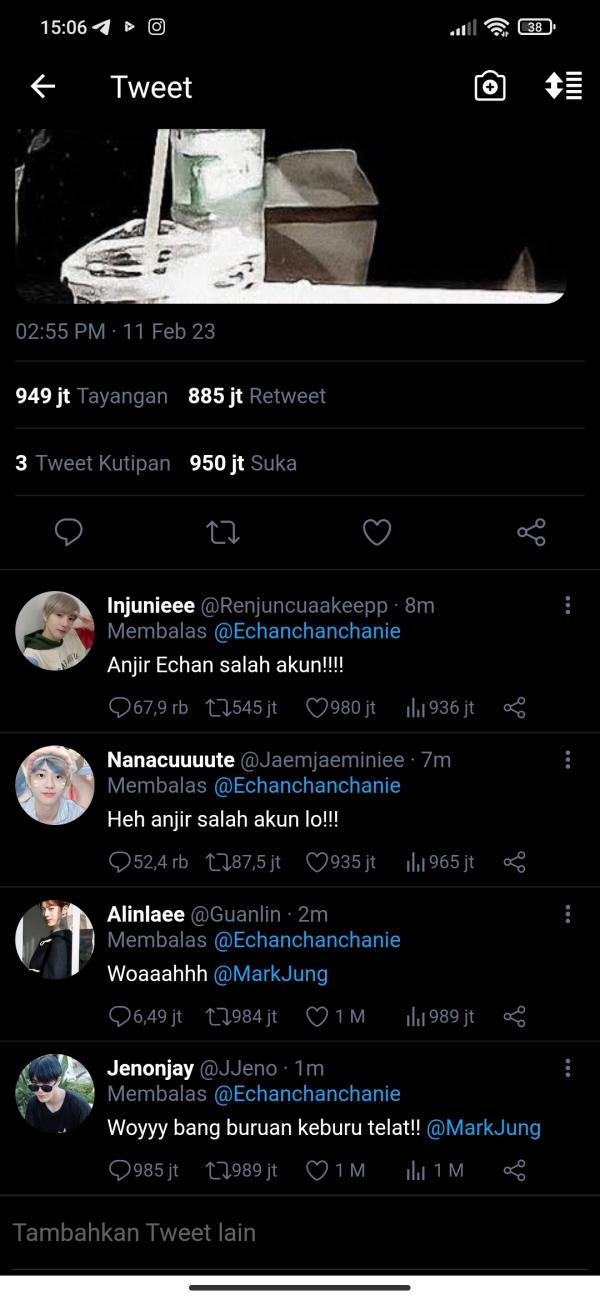Tap the camera add icon in the header
This screenshot has height=1300, width=600.
tap(489, 87)
